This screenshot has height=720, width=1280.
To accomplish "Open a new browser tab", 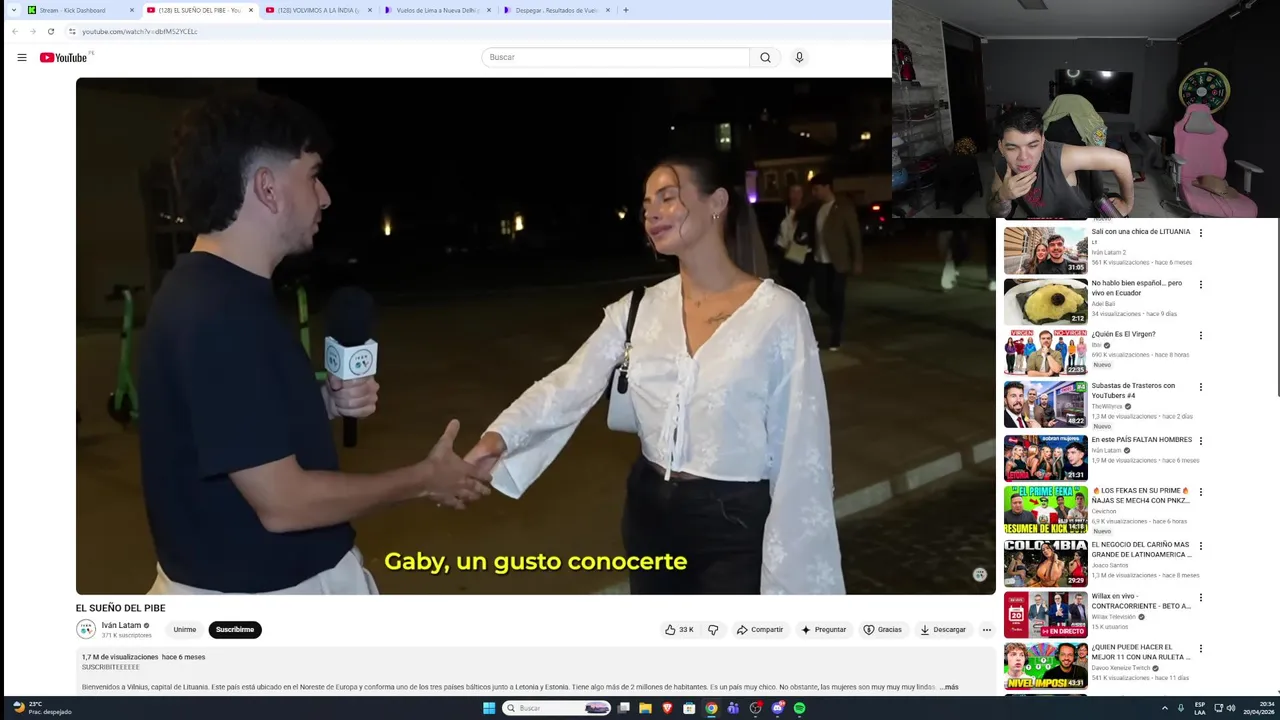I will (626, 10).
